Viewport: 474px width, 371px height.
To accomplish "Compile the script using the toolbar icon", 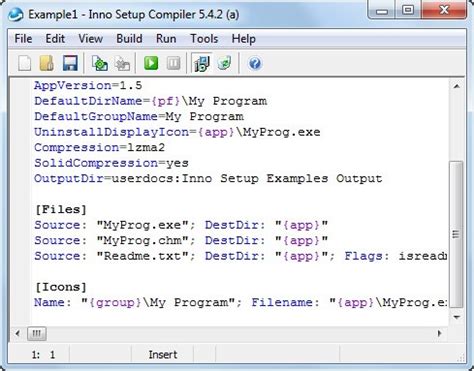I will click(x=100, y=63).
